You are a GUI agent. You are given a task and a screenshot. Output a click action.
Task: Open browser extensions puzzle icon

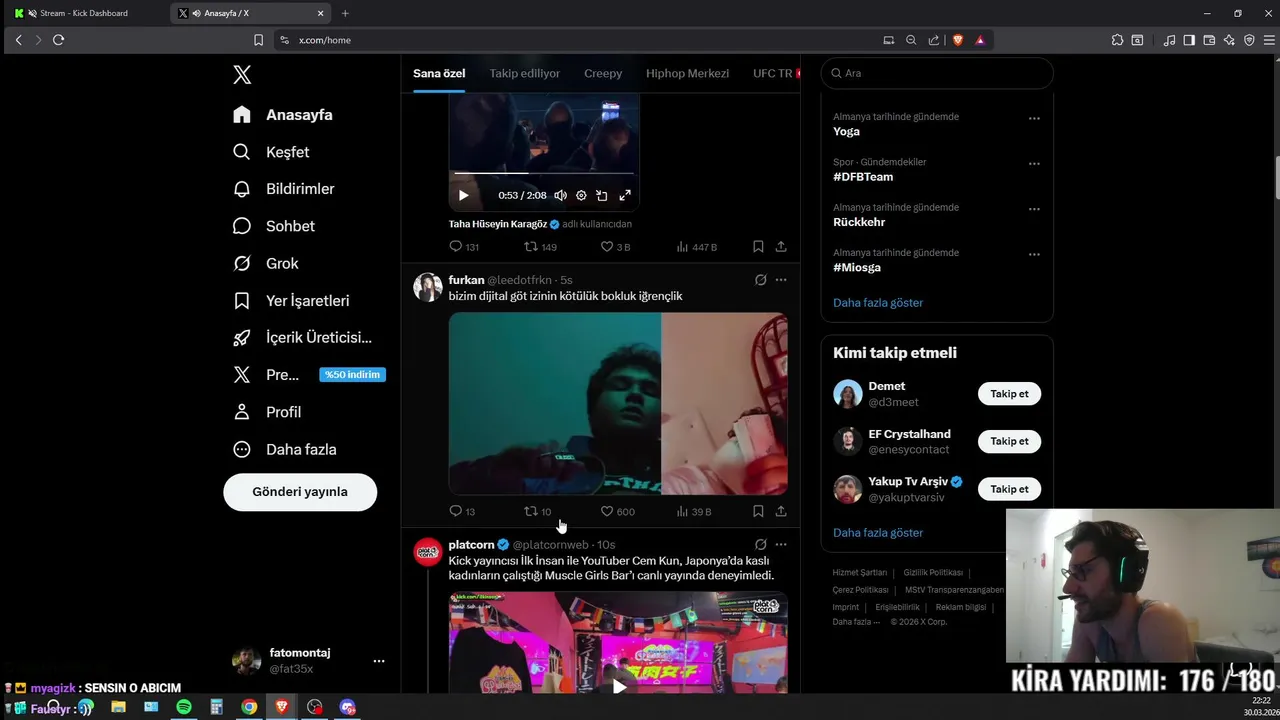(1117, 40)
